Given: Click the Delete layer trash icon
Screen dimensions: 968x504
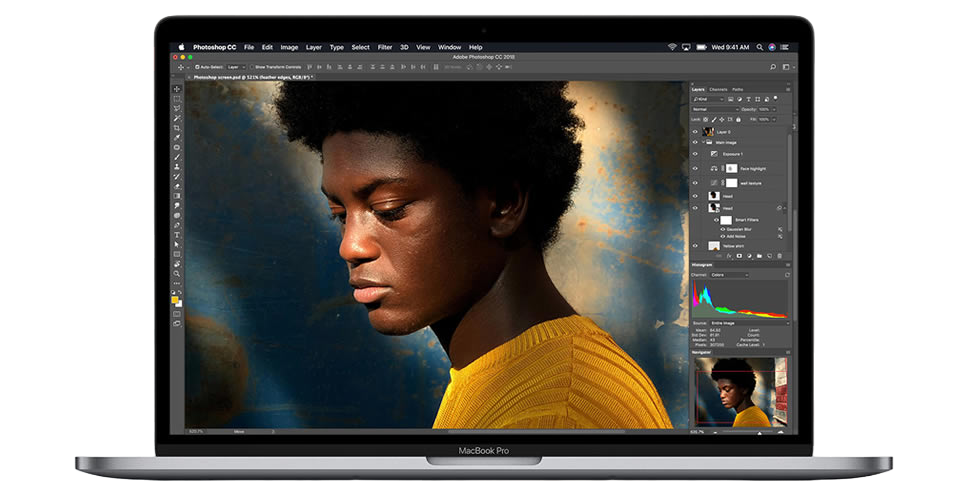Looking at the screenshot, I should coord(780,256).
